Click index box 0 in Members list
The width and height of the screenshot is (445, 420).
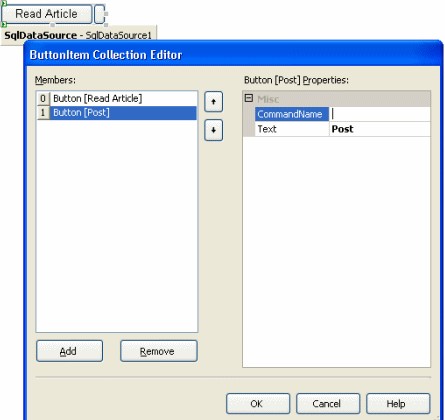(43, 99)
